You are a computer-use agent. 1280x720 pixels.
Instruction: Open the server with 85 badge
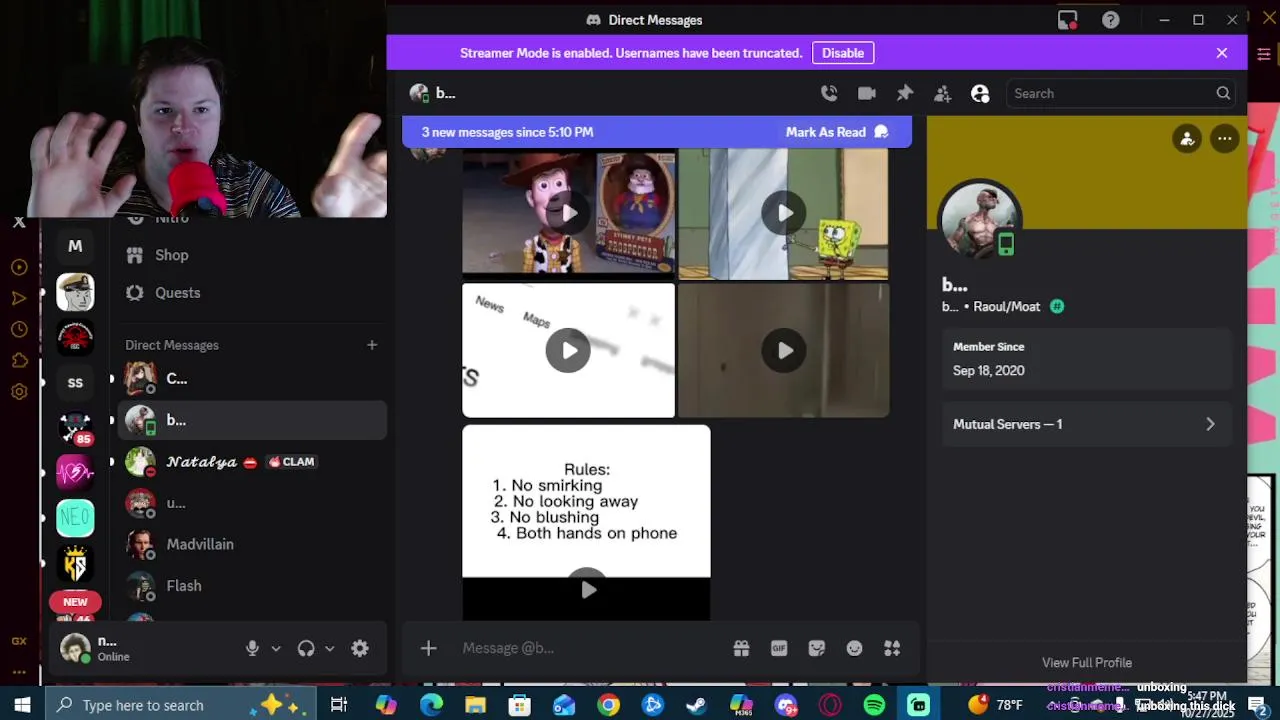75,429
